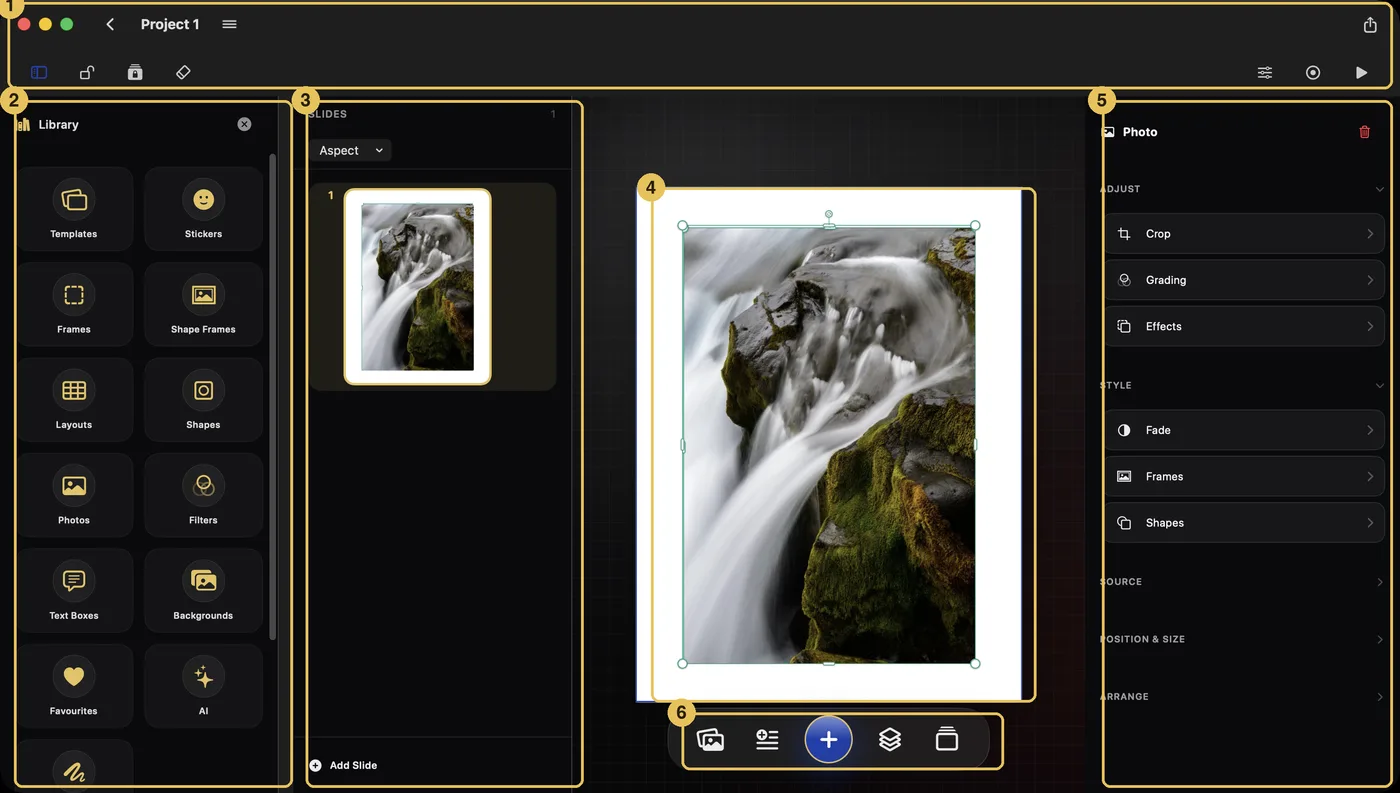Image resolution: width=1400 pixels, height=793 pixels.
Task: Open the Aspect dropdown
Action: click(350, 150)
